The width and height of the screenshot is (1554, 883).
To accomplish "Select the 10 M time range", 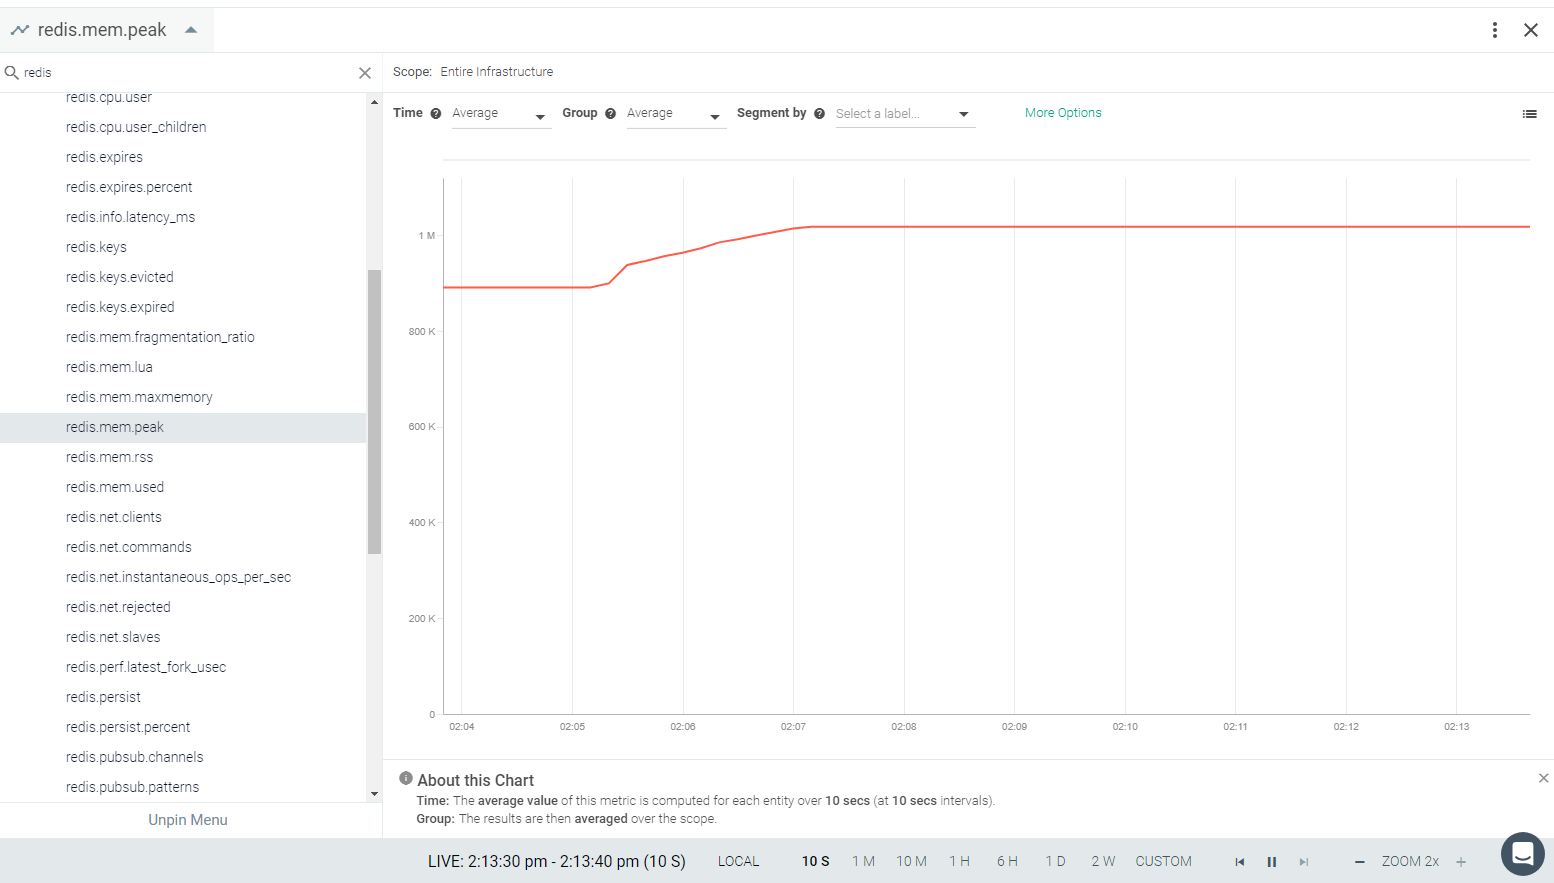I will 912,862.
